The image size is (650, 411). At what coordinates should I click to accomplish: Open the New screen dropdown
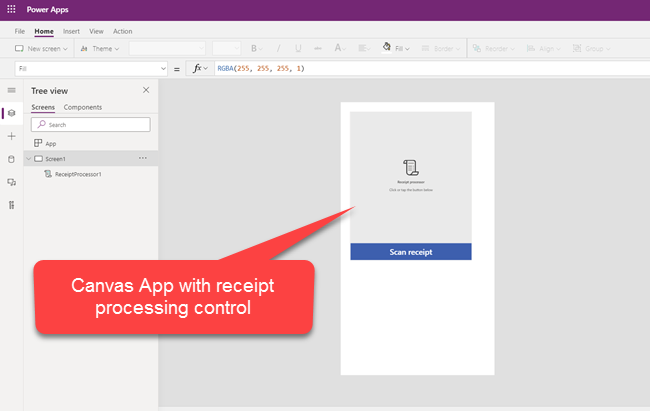[x=41, y=49]
